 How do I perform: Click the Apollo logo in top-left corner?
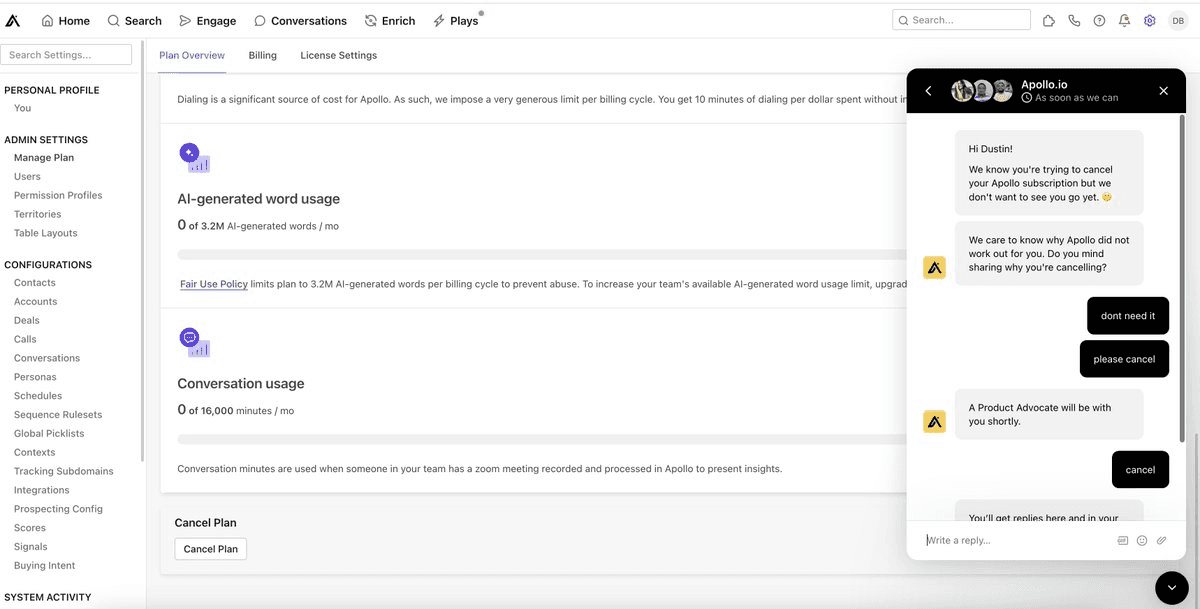point(13,20)
